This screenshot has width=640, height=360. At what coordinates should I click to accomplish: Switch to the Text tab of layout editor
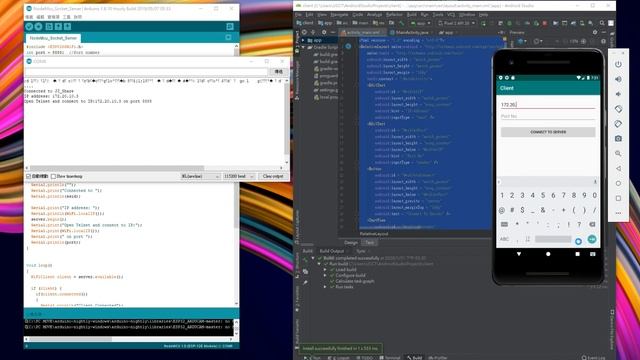click(369, 242)
